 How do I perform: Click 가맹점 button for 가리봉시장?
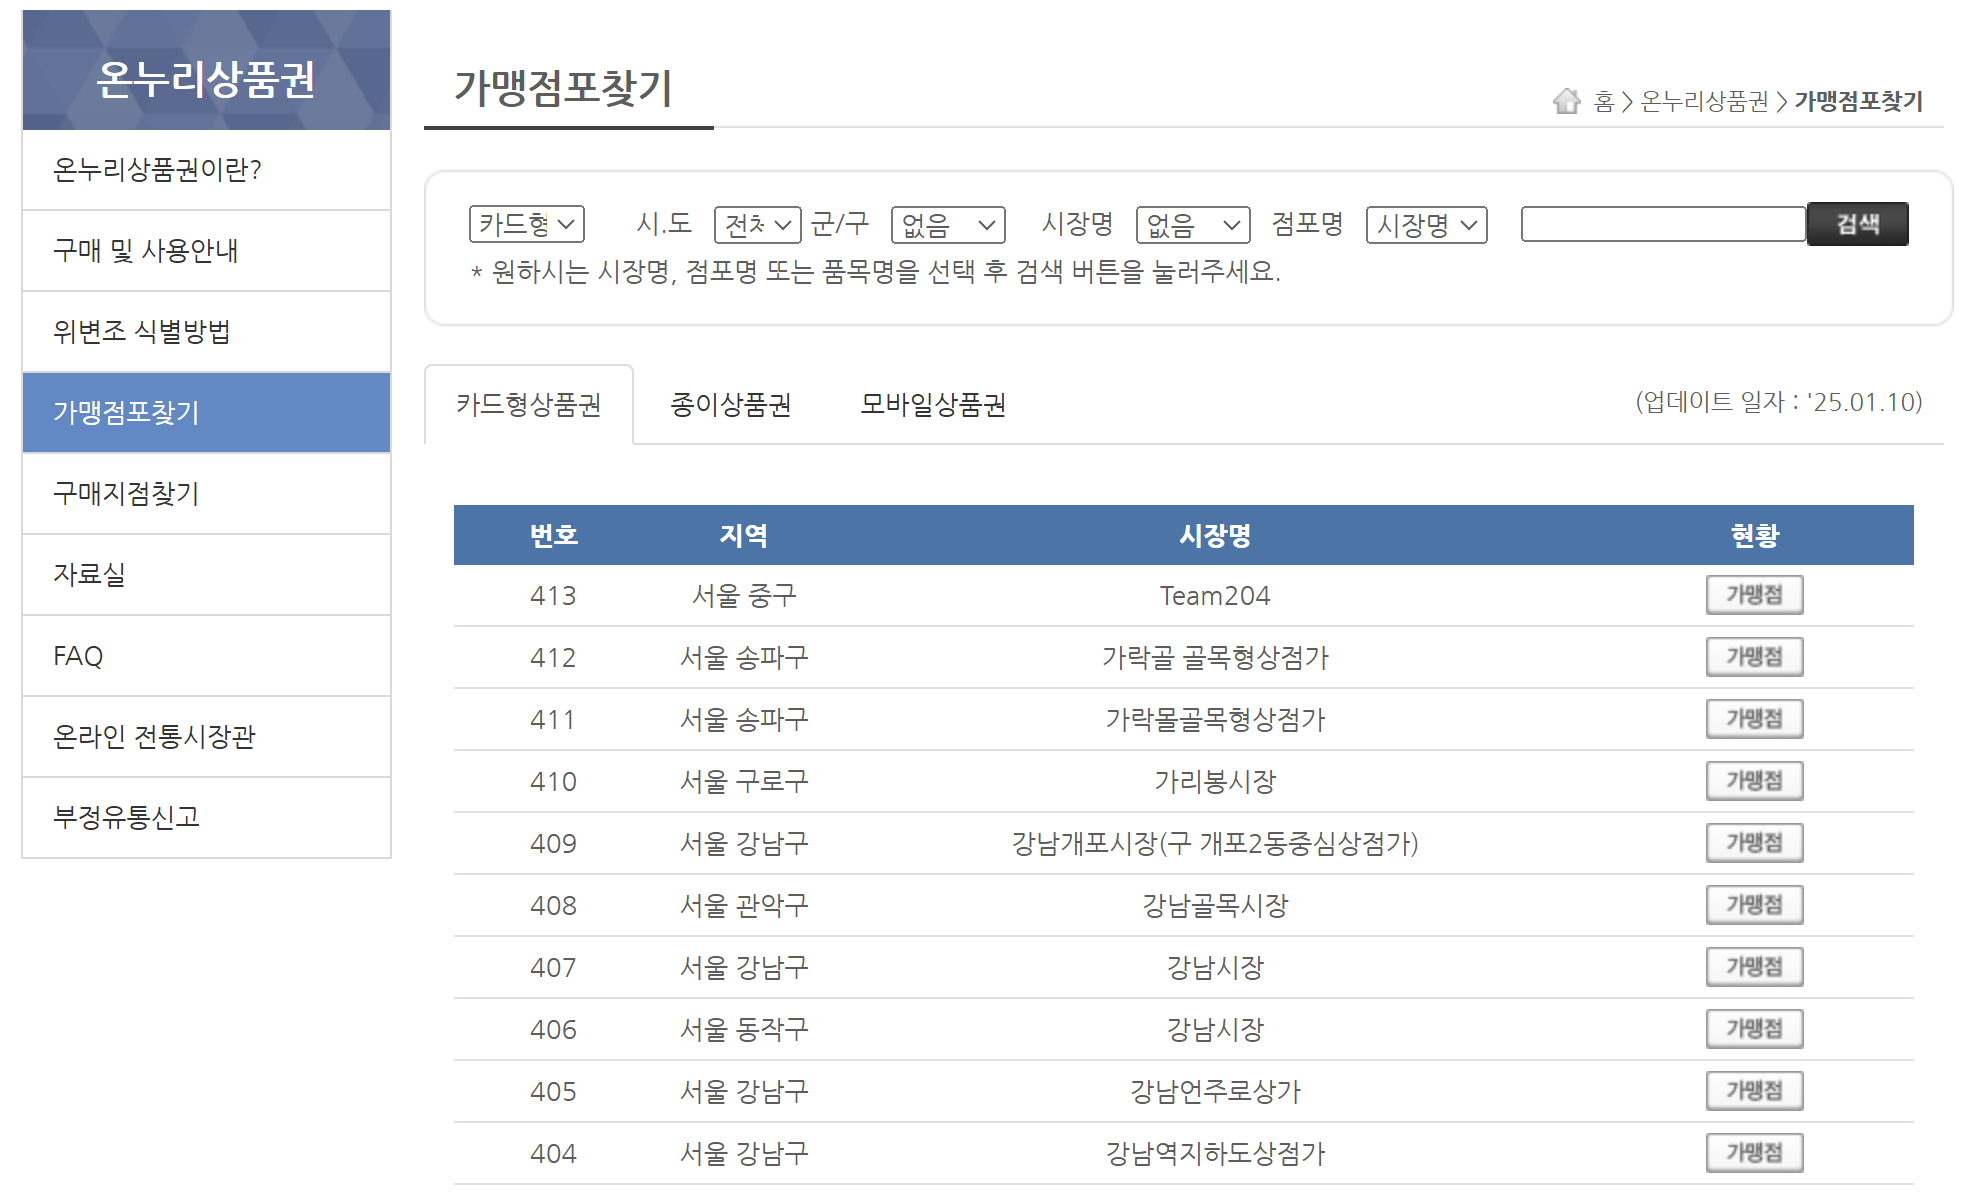1753,781
